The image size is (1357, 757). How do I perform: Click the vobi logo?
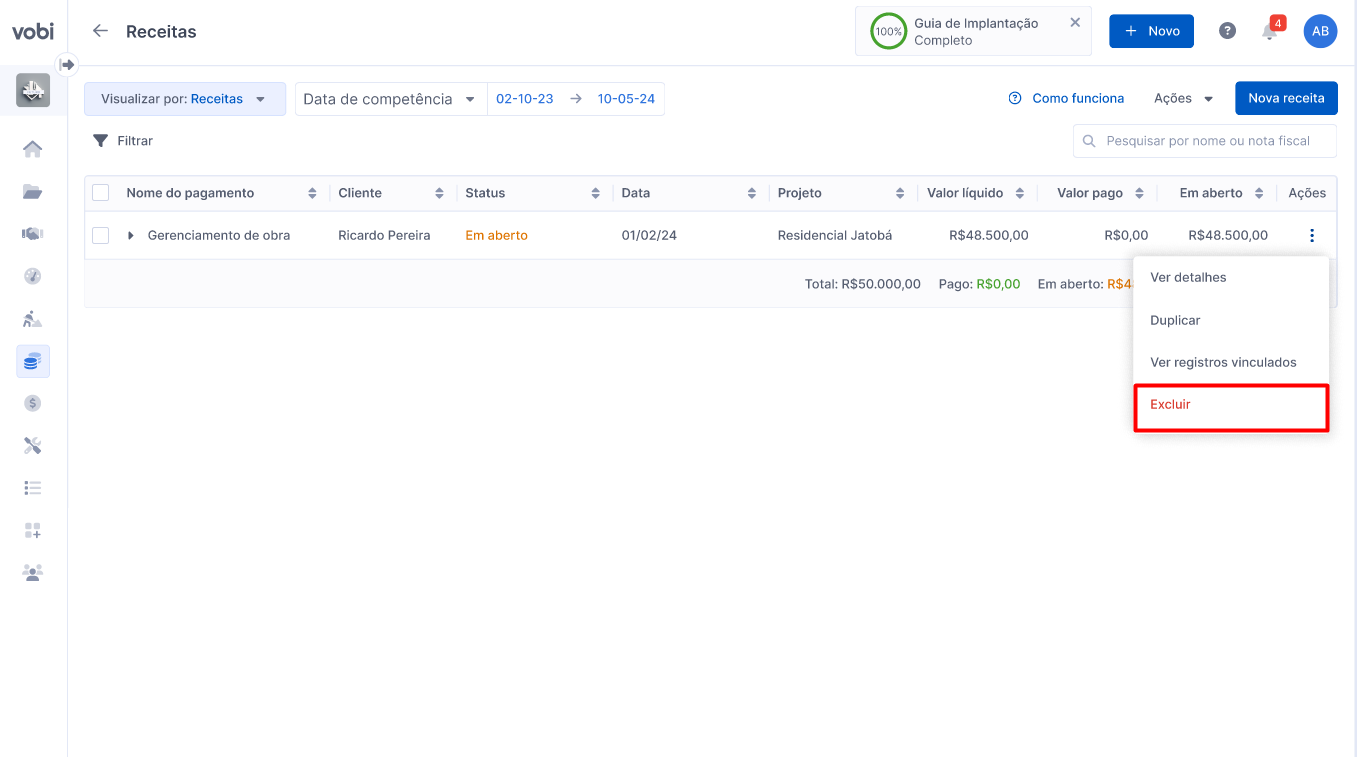[x=33, y=32]
